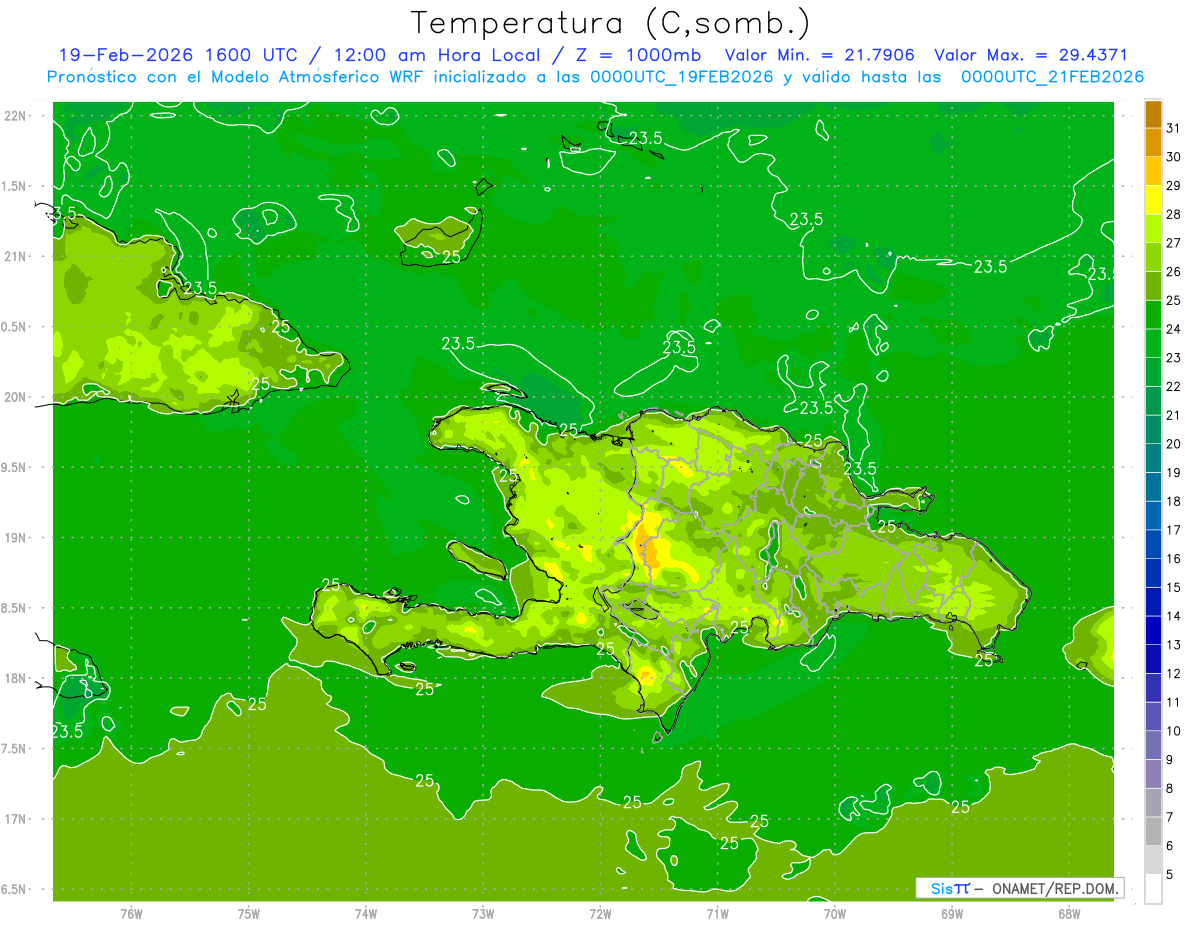Click the orange hot spot in central Hispaniola
The width and height of the screenshot is (1200, 927).
647,549
